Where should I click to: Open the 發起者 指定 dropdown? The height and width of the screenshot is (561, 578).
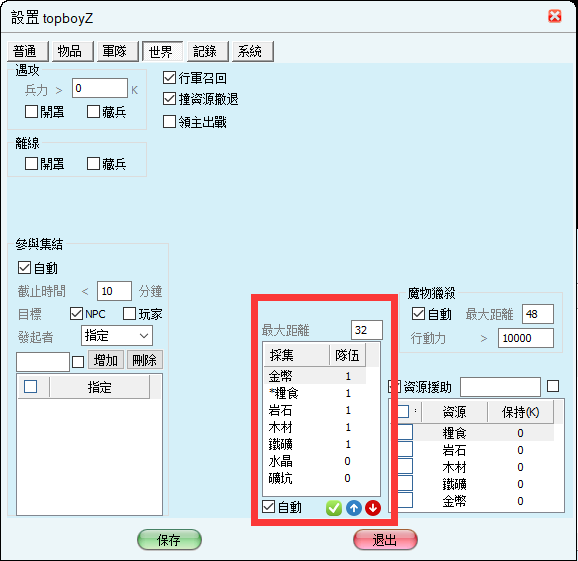(116, 336)
